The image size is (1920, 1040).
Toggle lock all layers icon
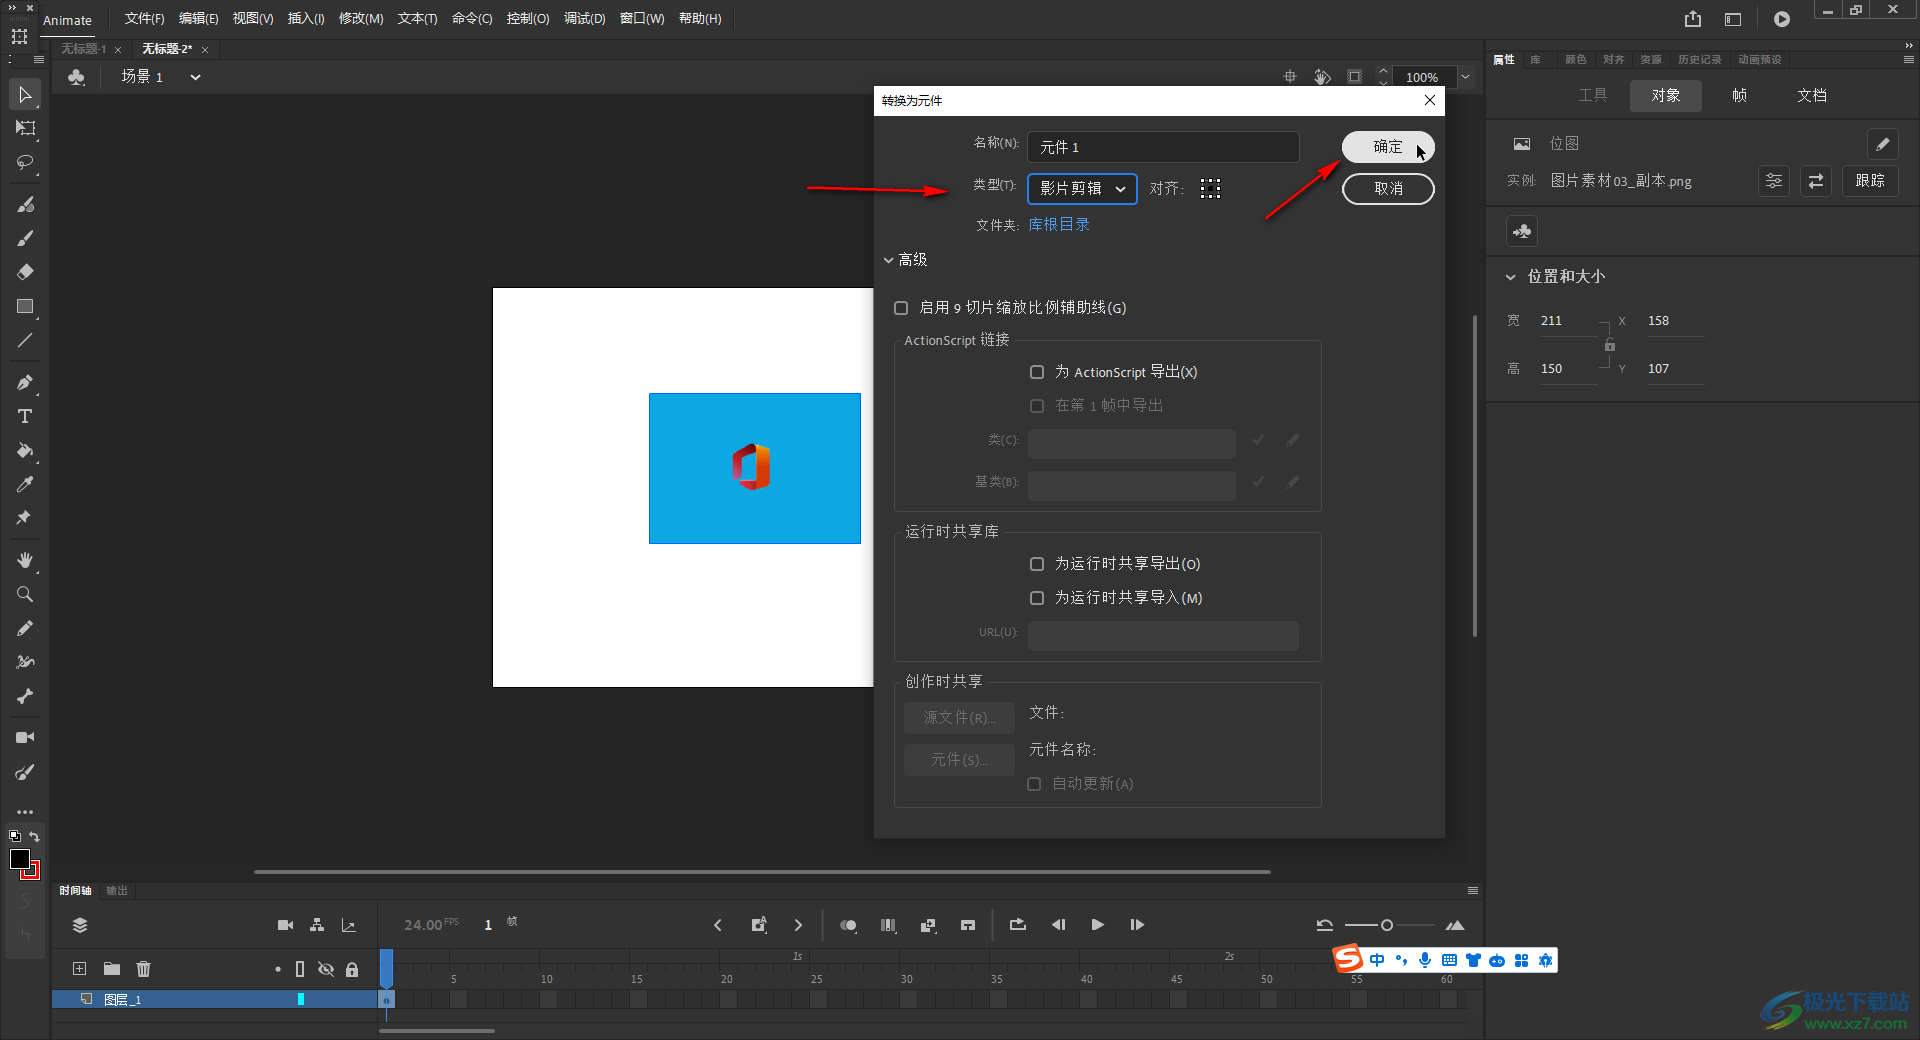(x=352, y=969)
